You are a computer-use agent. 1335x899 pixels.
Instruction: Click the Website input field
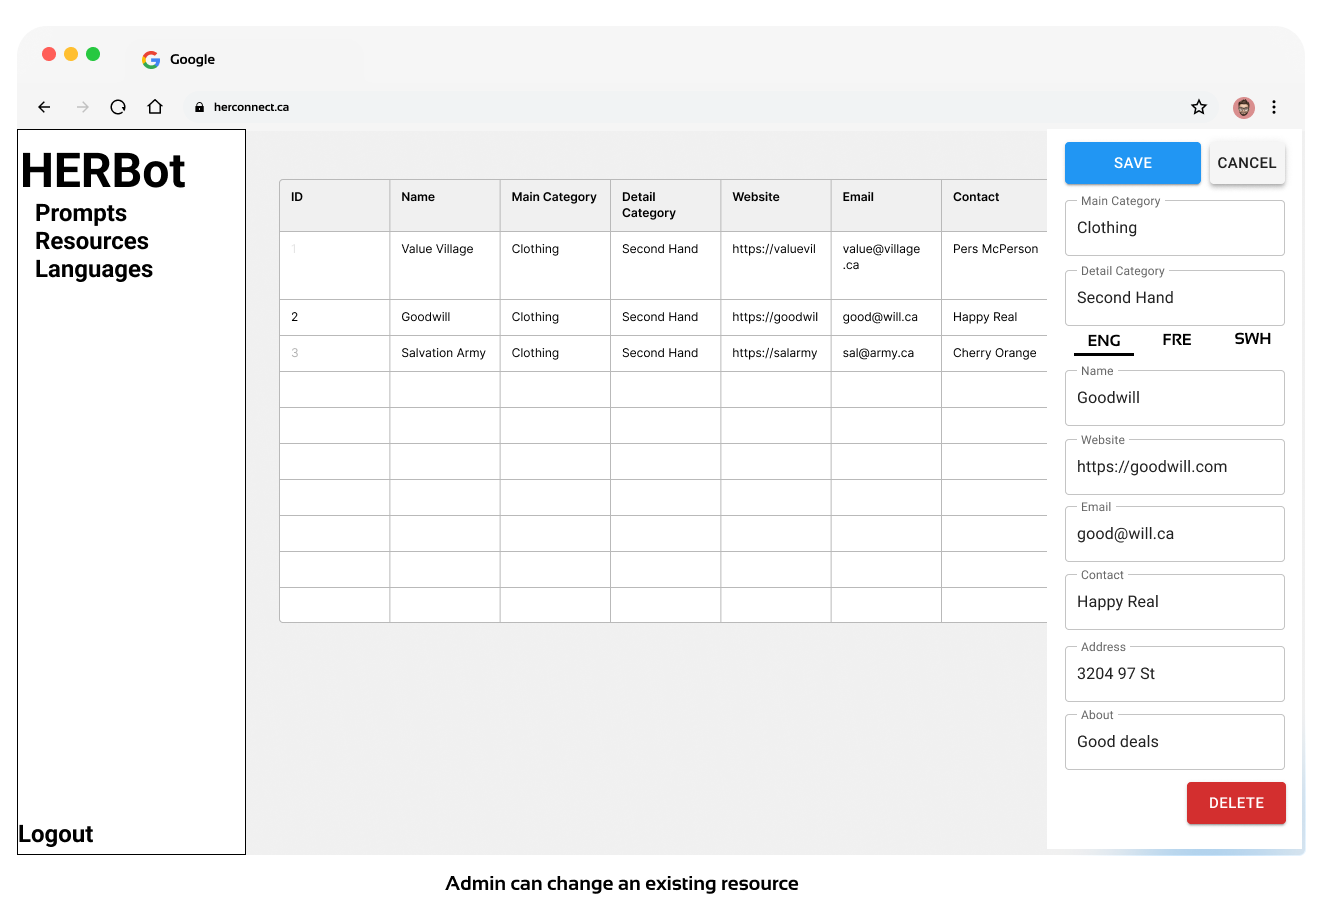[1174, 467]
